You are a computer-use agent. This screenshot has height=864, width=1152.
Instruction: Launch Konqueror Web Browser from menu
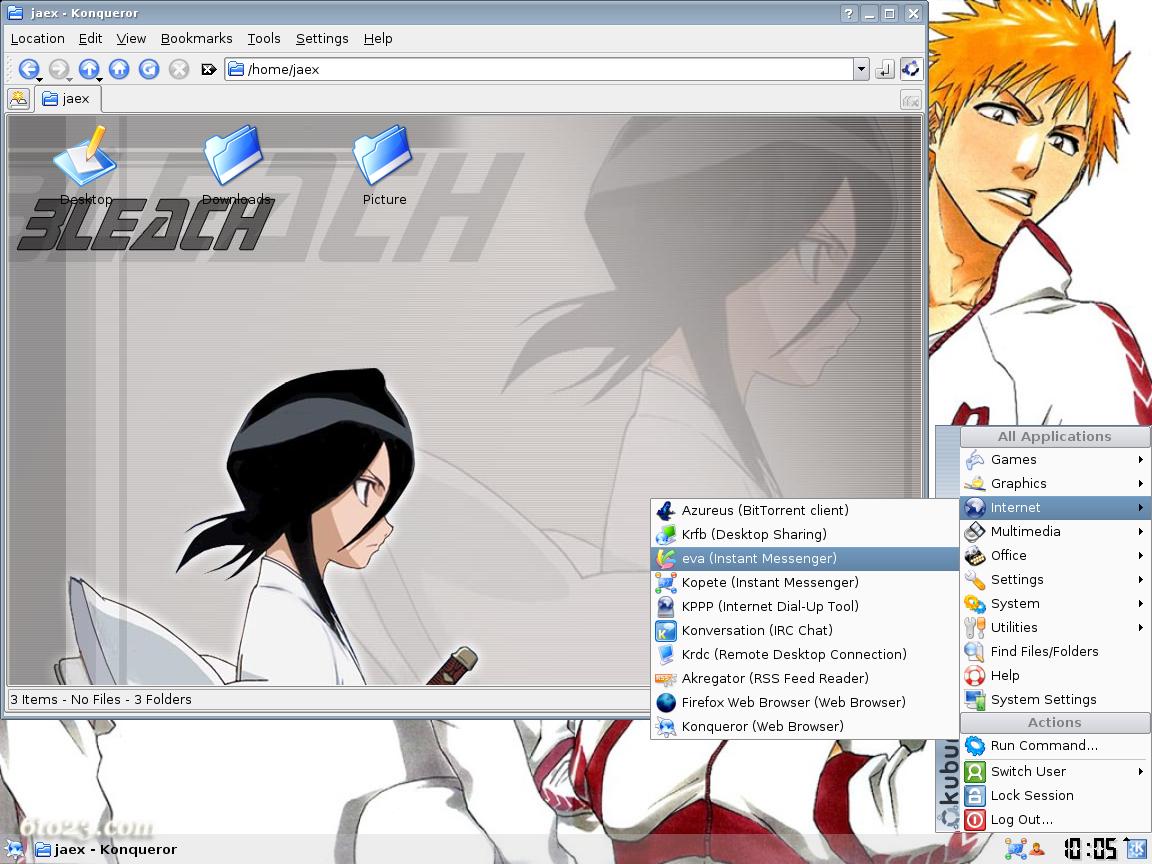click(804, 727)
